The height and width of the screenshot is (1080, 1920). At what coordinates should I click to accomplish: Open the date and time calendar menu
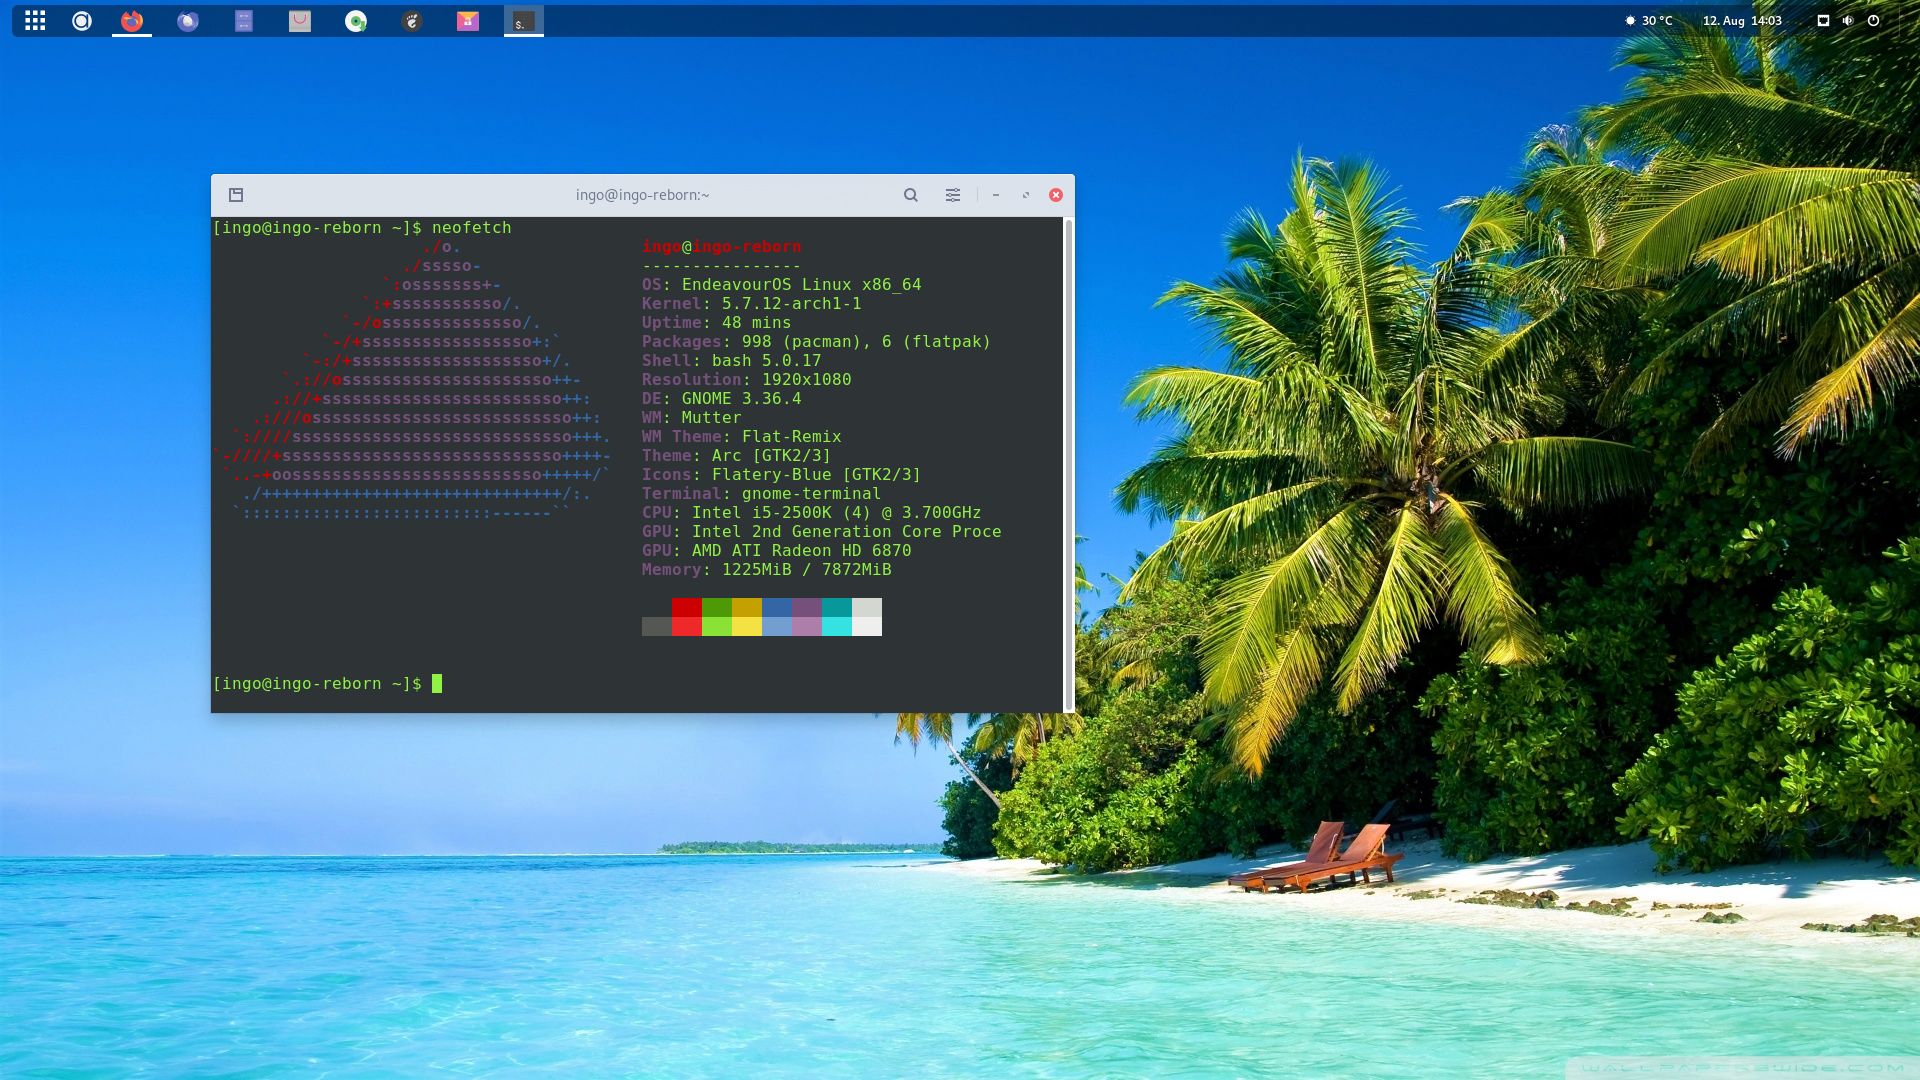1742,21
